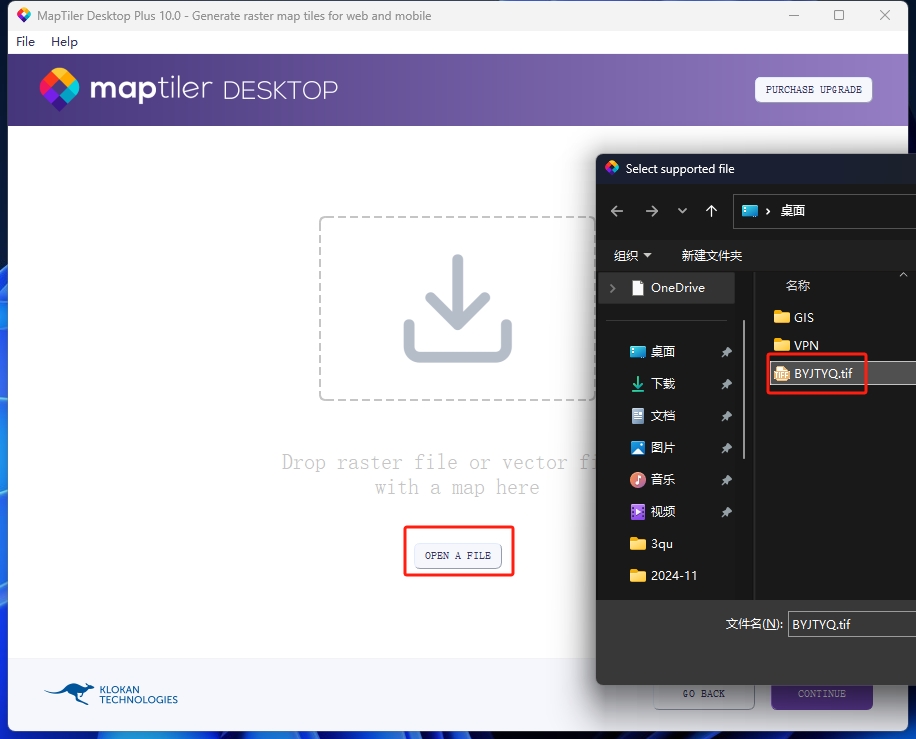This screenshot has height=739, width=916.
Task: Unpin 音乐 using its pin icon
Action: coord(726,480)
